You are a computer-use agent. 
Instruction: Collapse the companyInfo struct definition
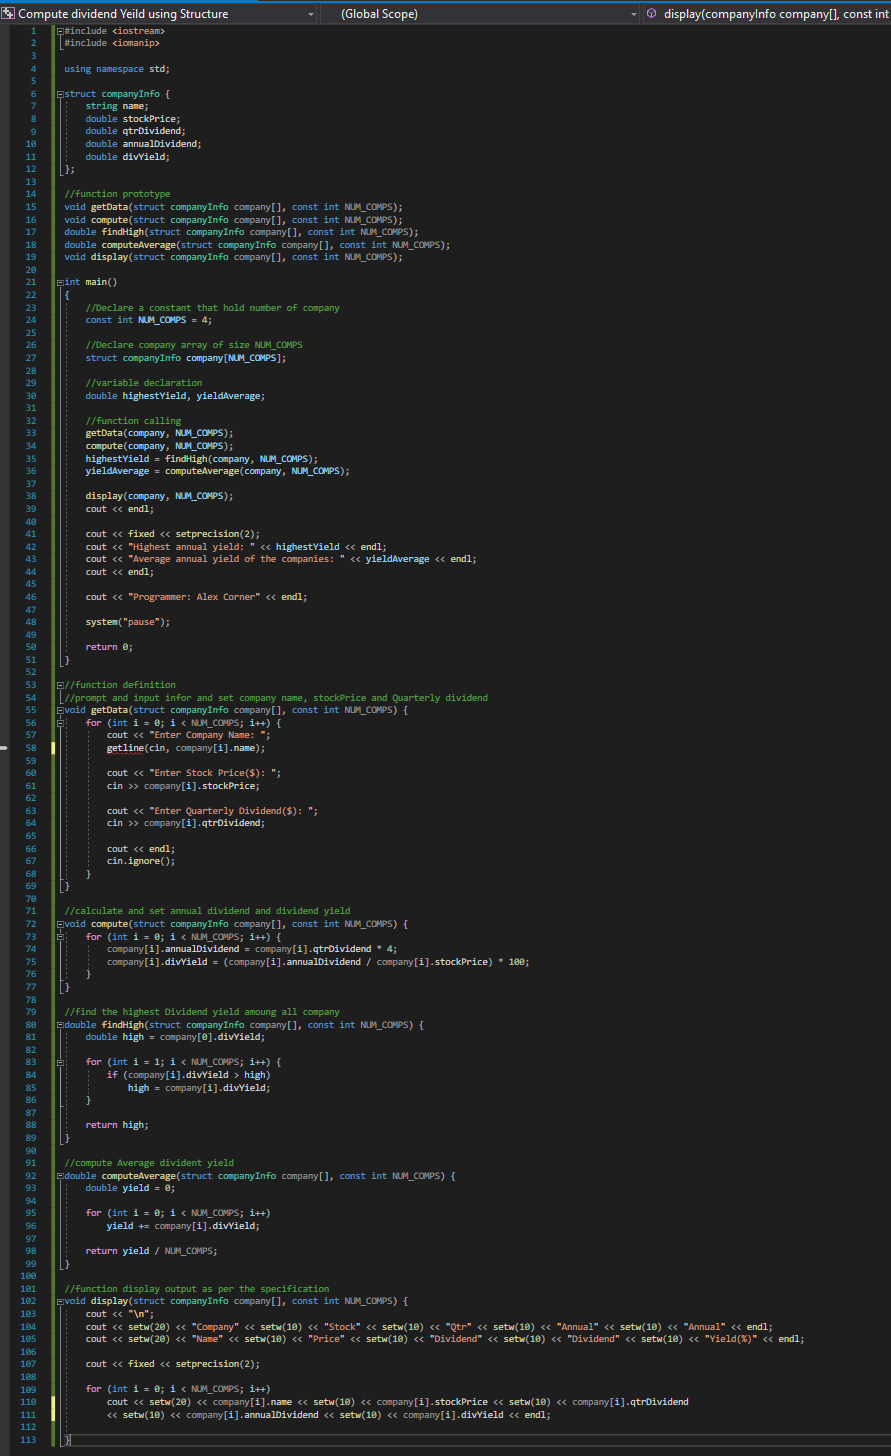tap(59, 93)
